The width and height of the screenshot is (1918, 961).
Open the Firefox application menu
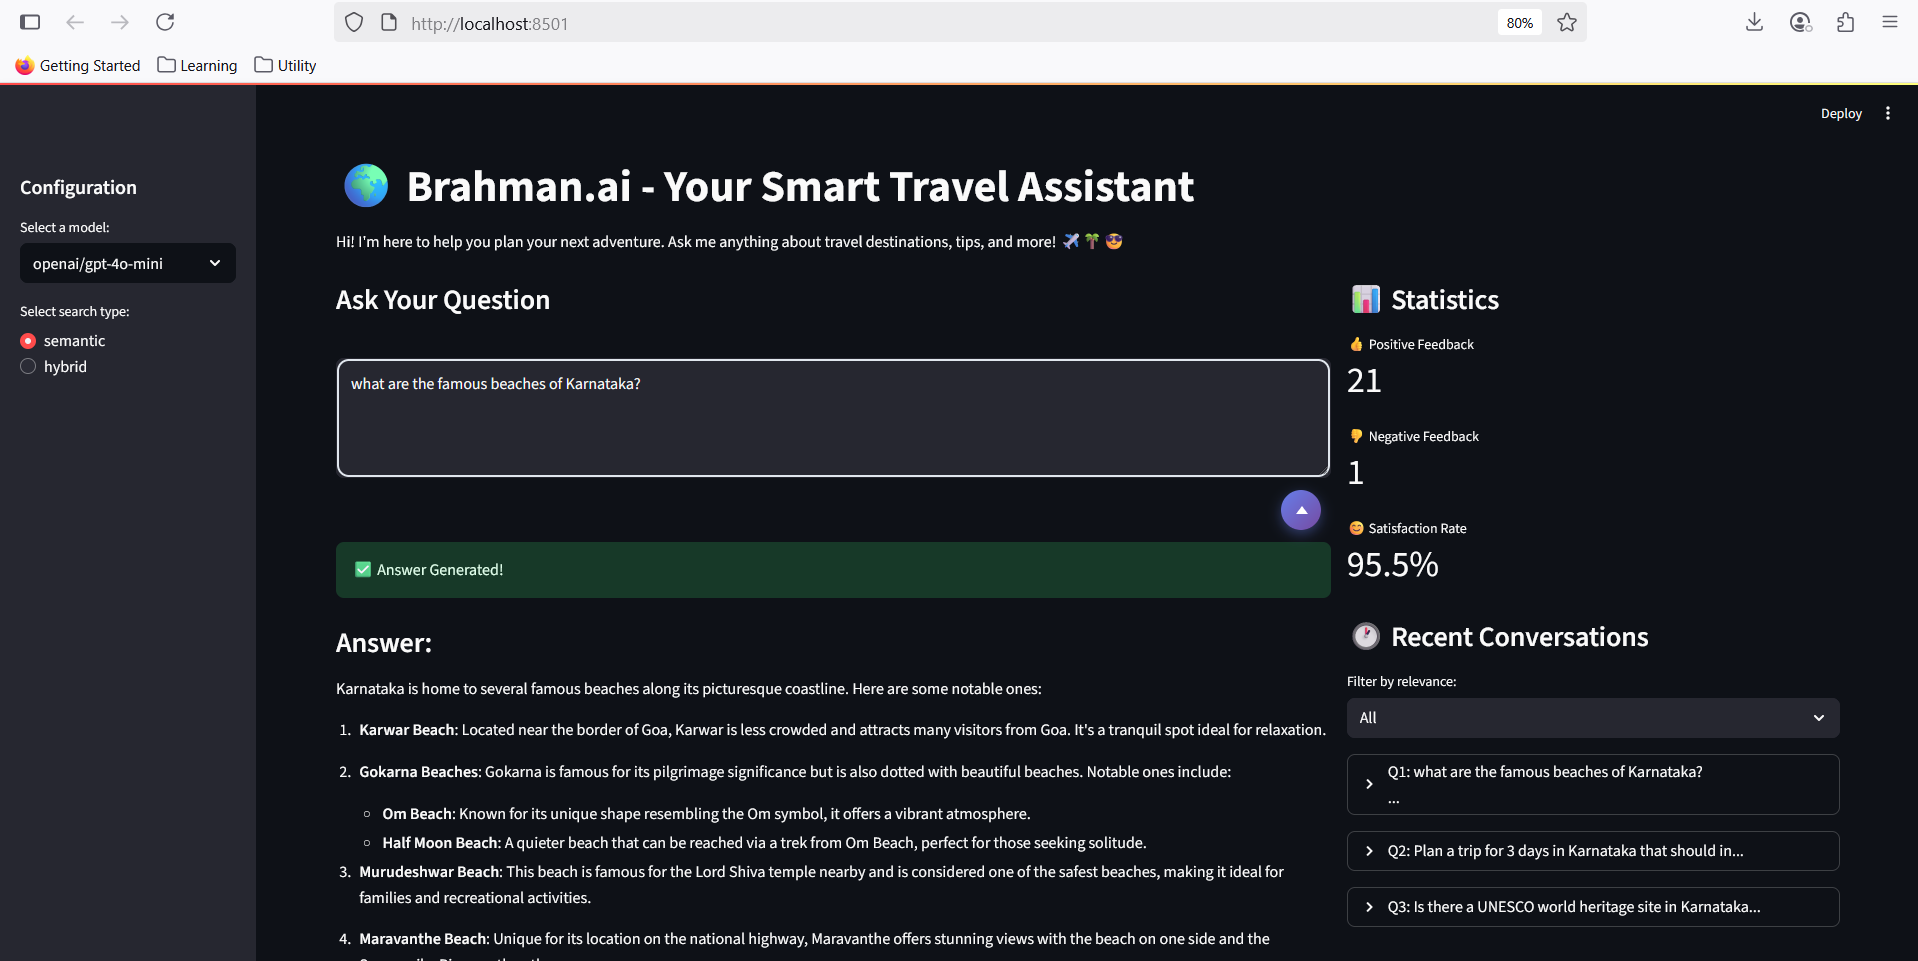pyautogui.click(x=1890, y=22)
